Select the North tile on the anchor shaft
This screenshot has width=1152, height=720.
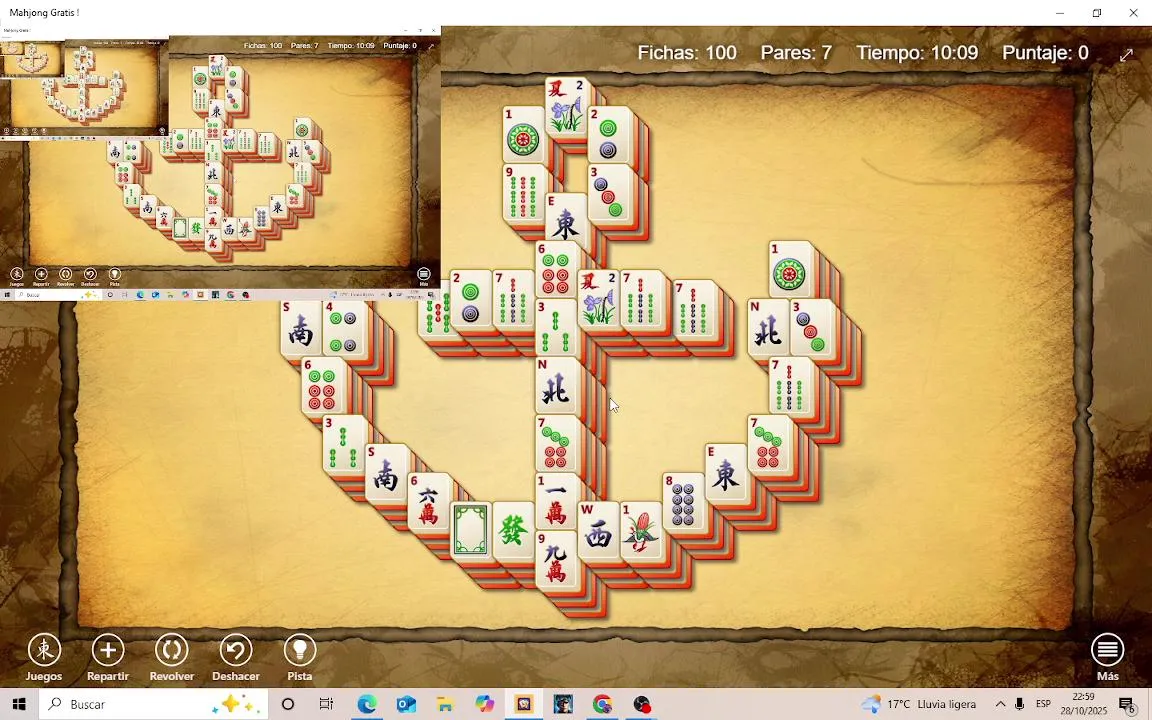(556, 385)
